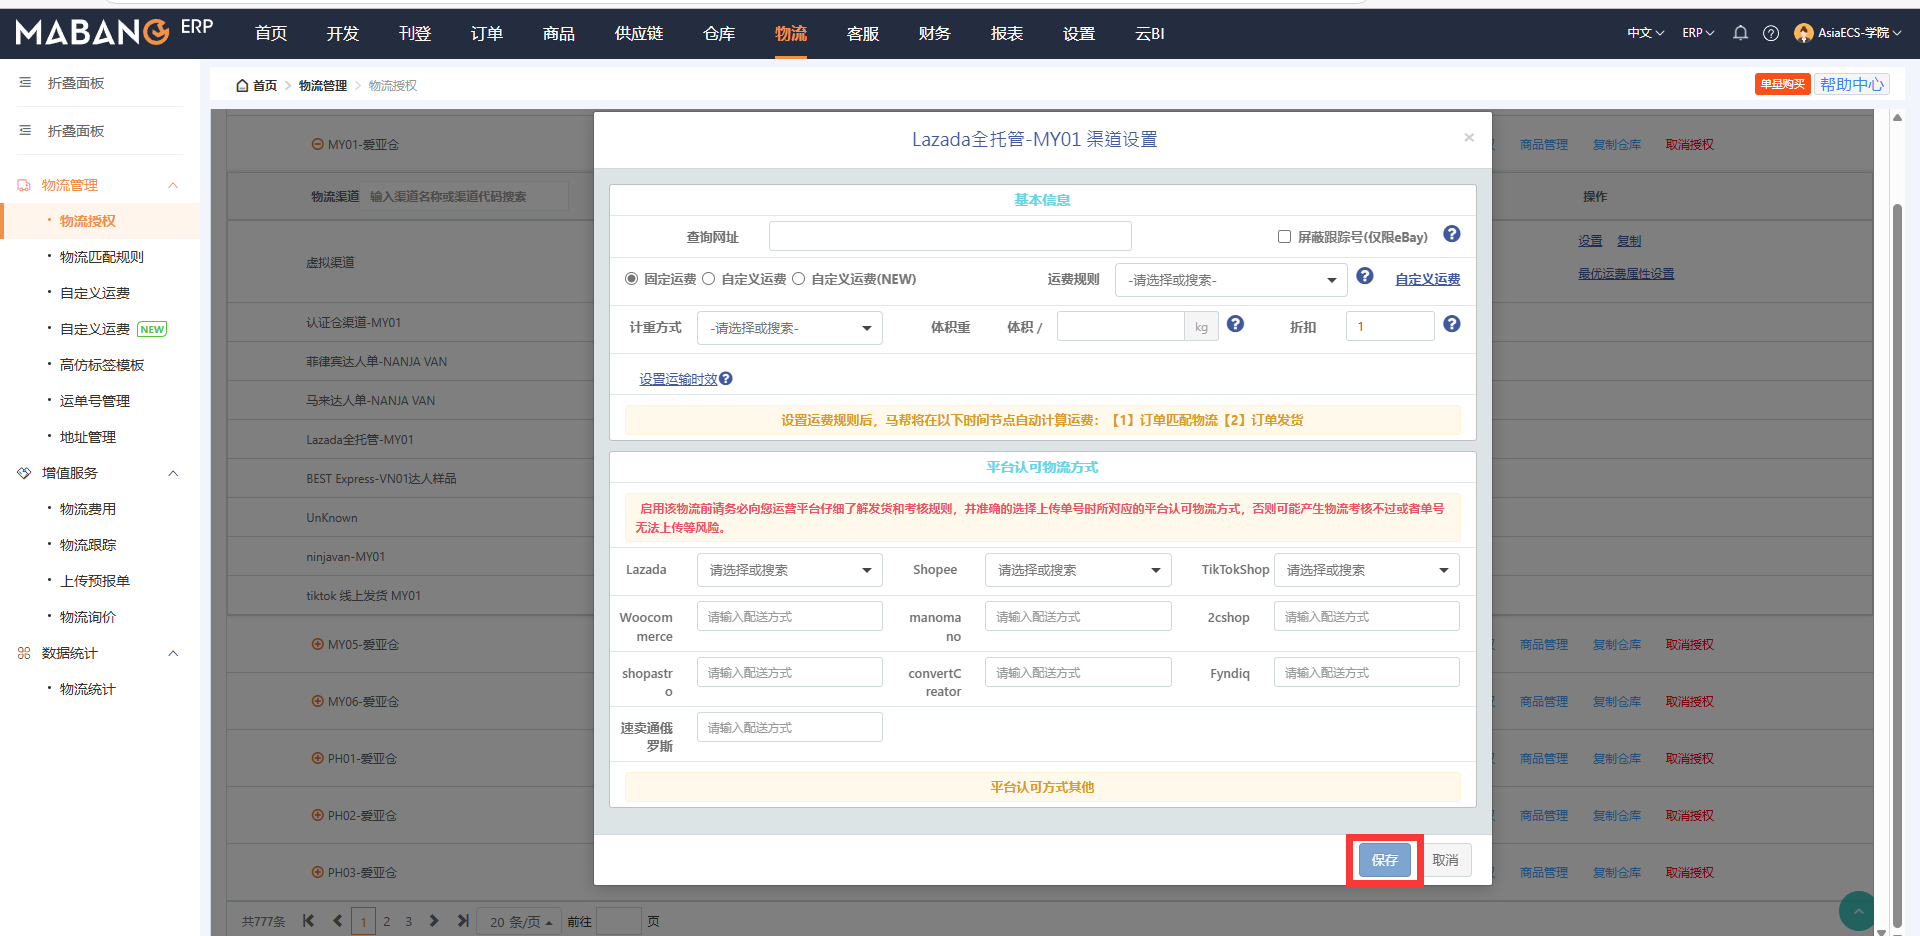Open the 计重方式 dropdown
1920x936 pixels.
789,328
